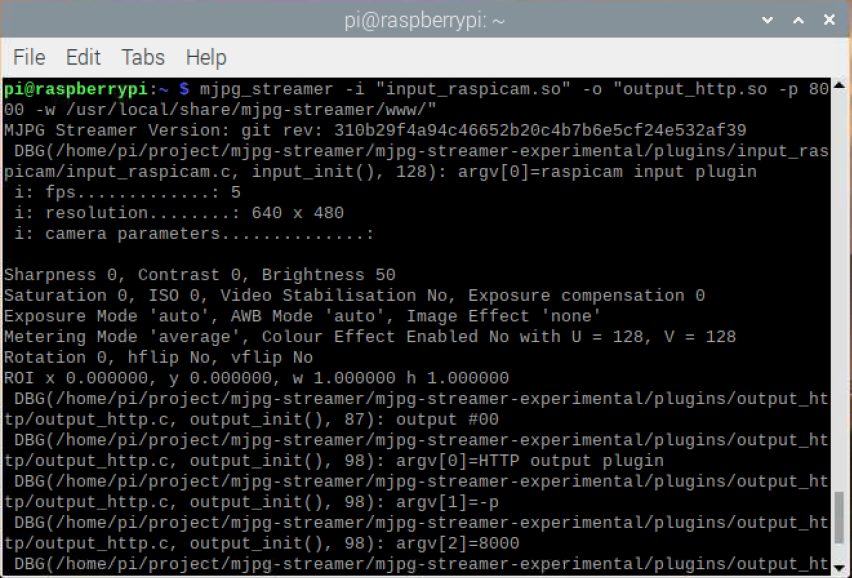
Task: Open the Tabs menu
Action: coord(143,57)
